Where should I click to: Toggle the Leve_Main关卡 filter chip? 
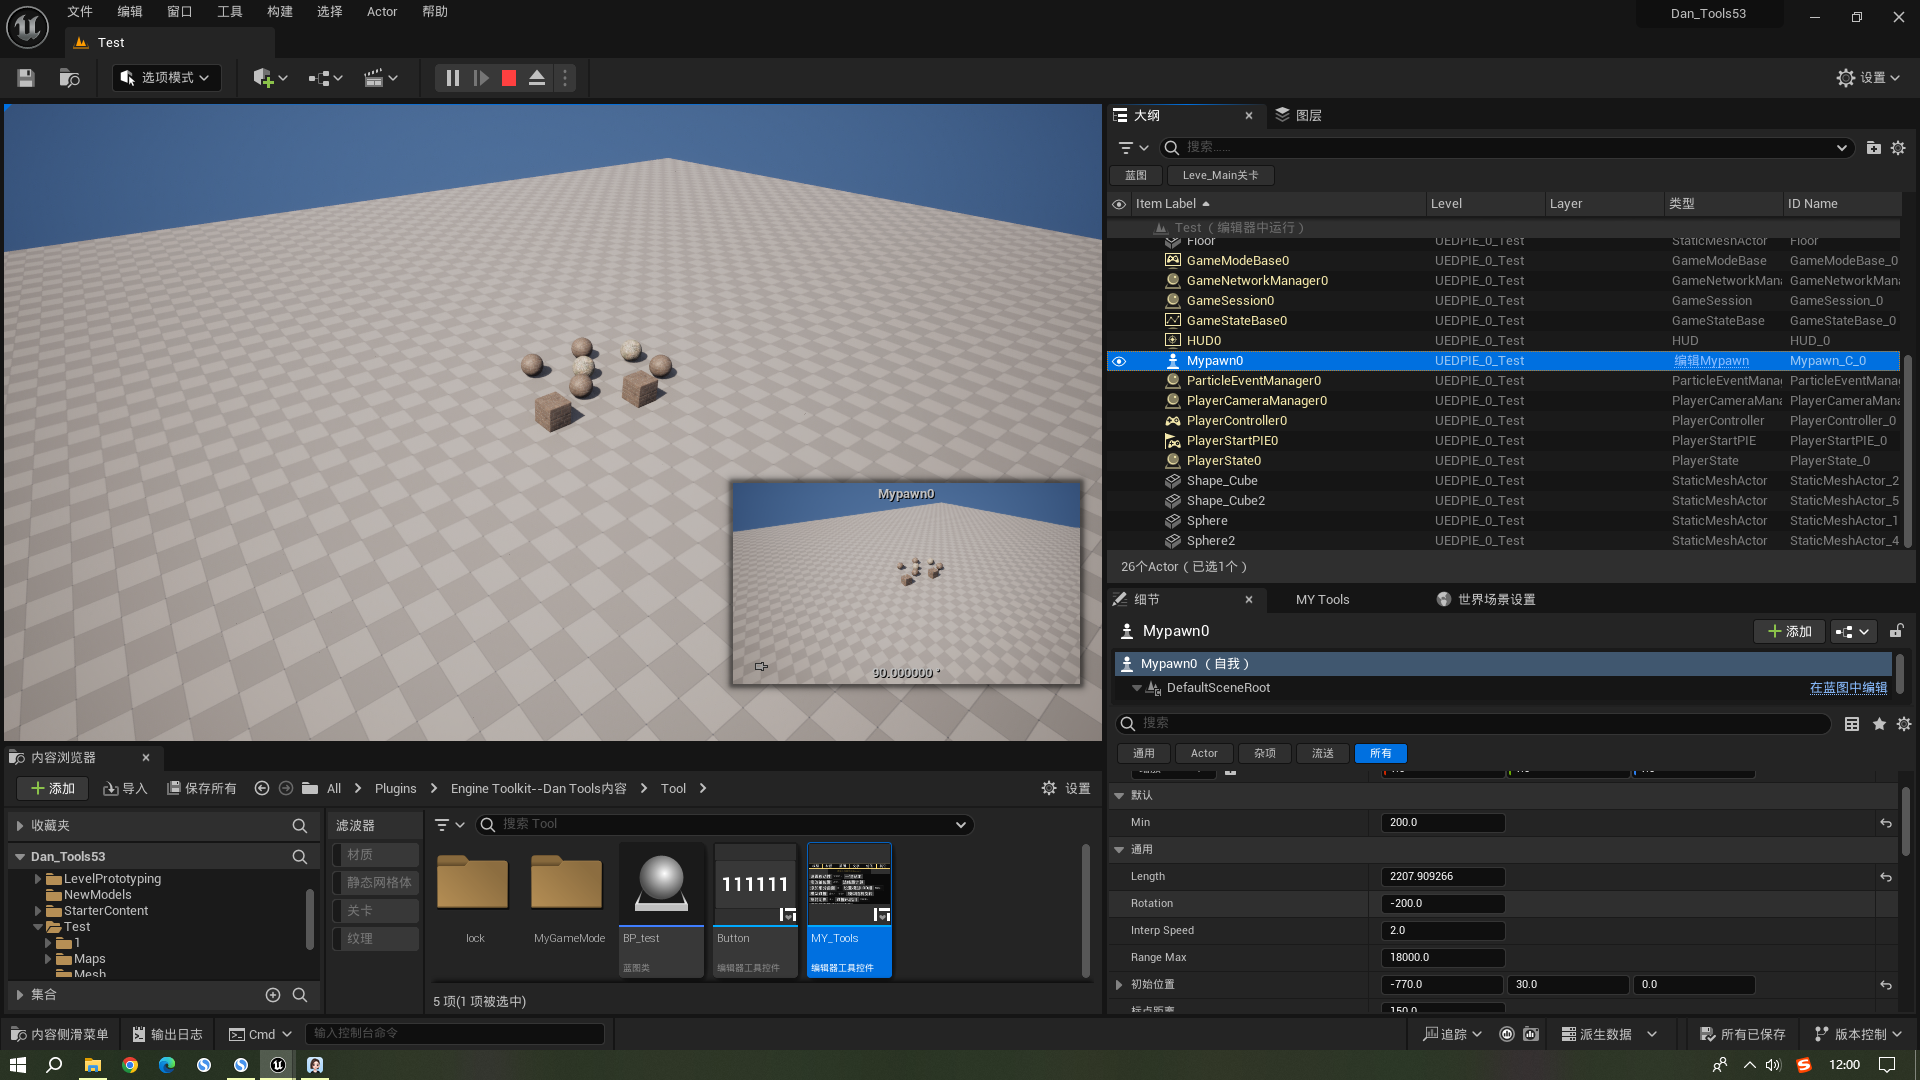1220,176
